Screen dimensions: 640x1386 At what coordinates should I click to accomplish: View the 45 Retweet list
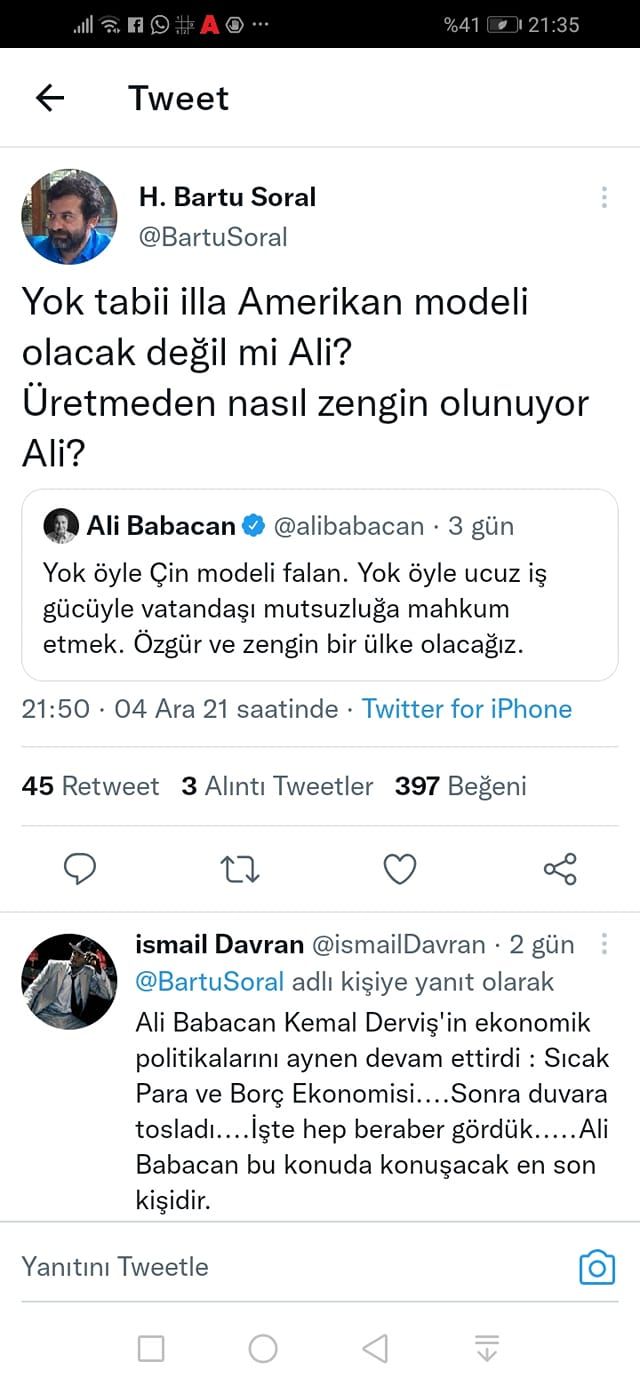click(90, 787)
